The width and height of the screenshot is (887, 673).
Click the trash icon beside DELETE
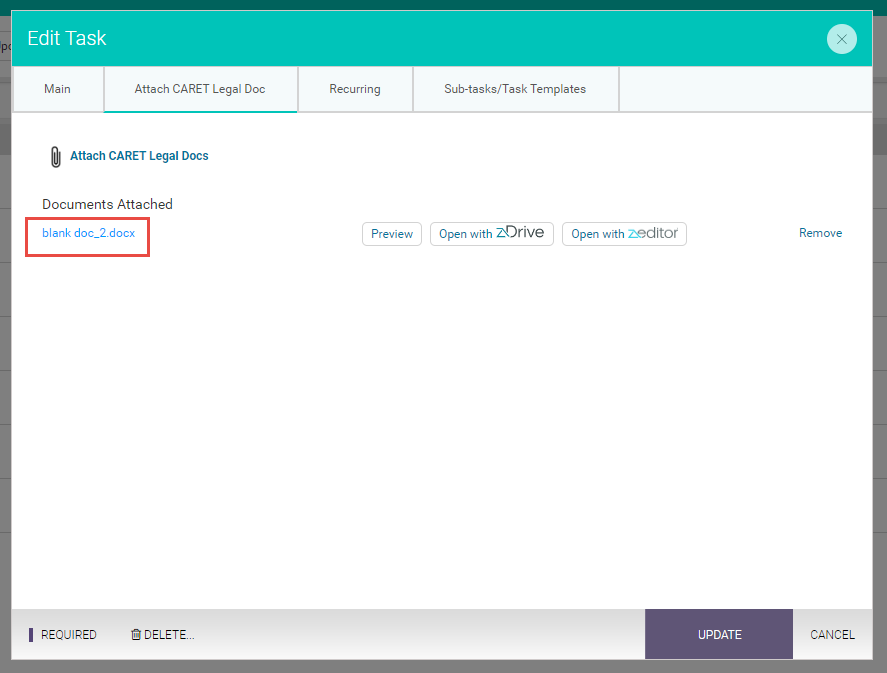pos(137,634)
